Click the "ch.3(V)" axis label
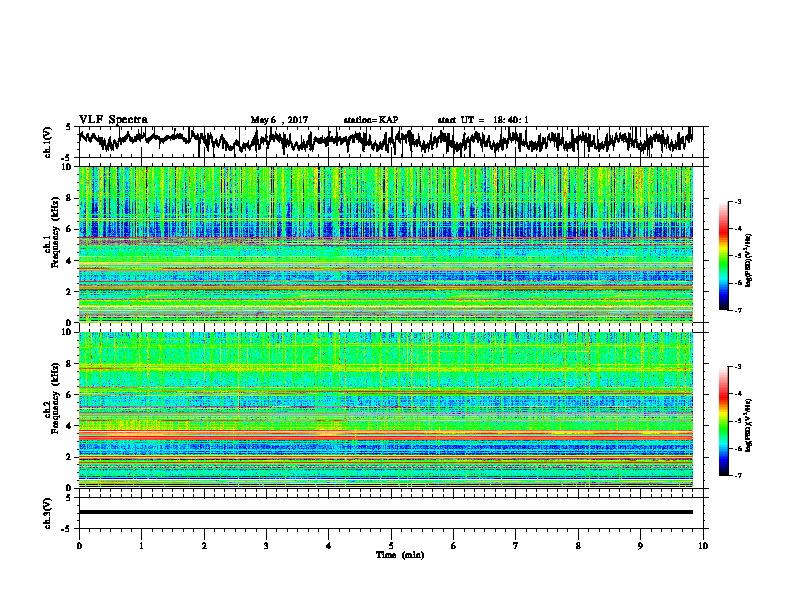Image resolution: width=792 pixels, height=612 pixels. pyautogui.click(x=48, y=513)
